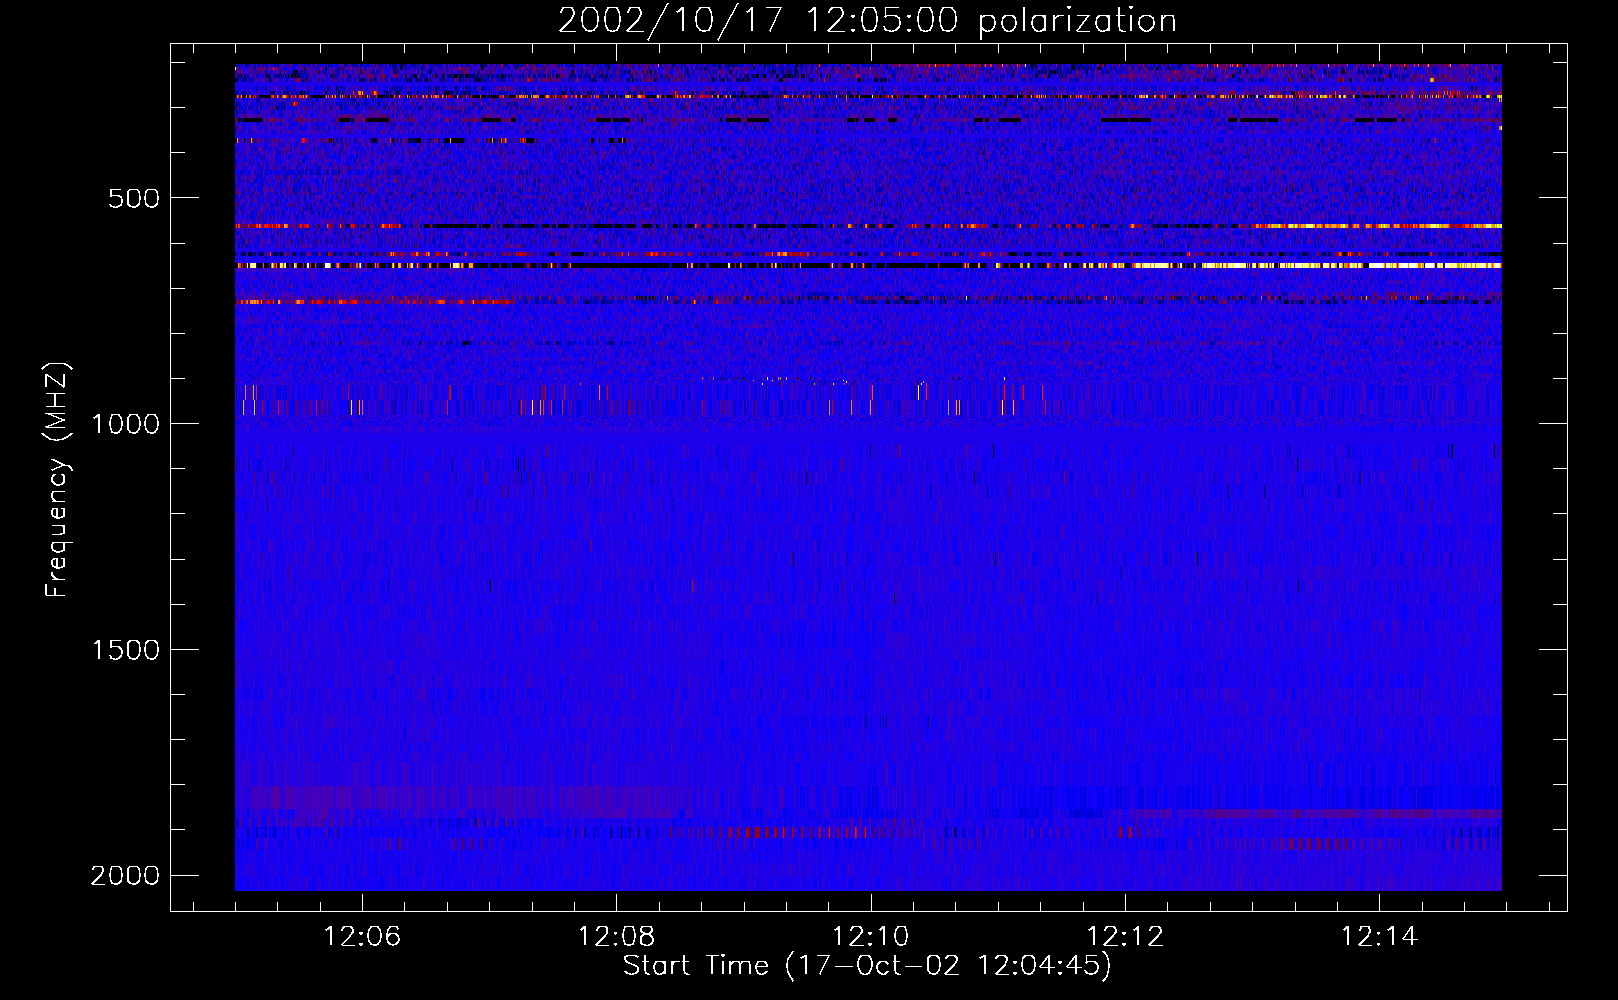Click the 1000 frequency tick label
The height and width of the screenshot is (1000, 1618).
[125, 424]
